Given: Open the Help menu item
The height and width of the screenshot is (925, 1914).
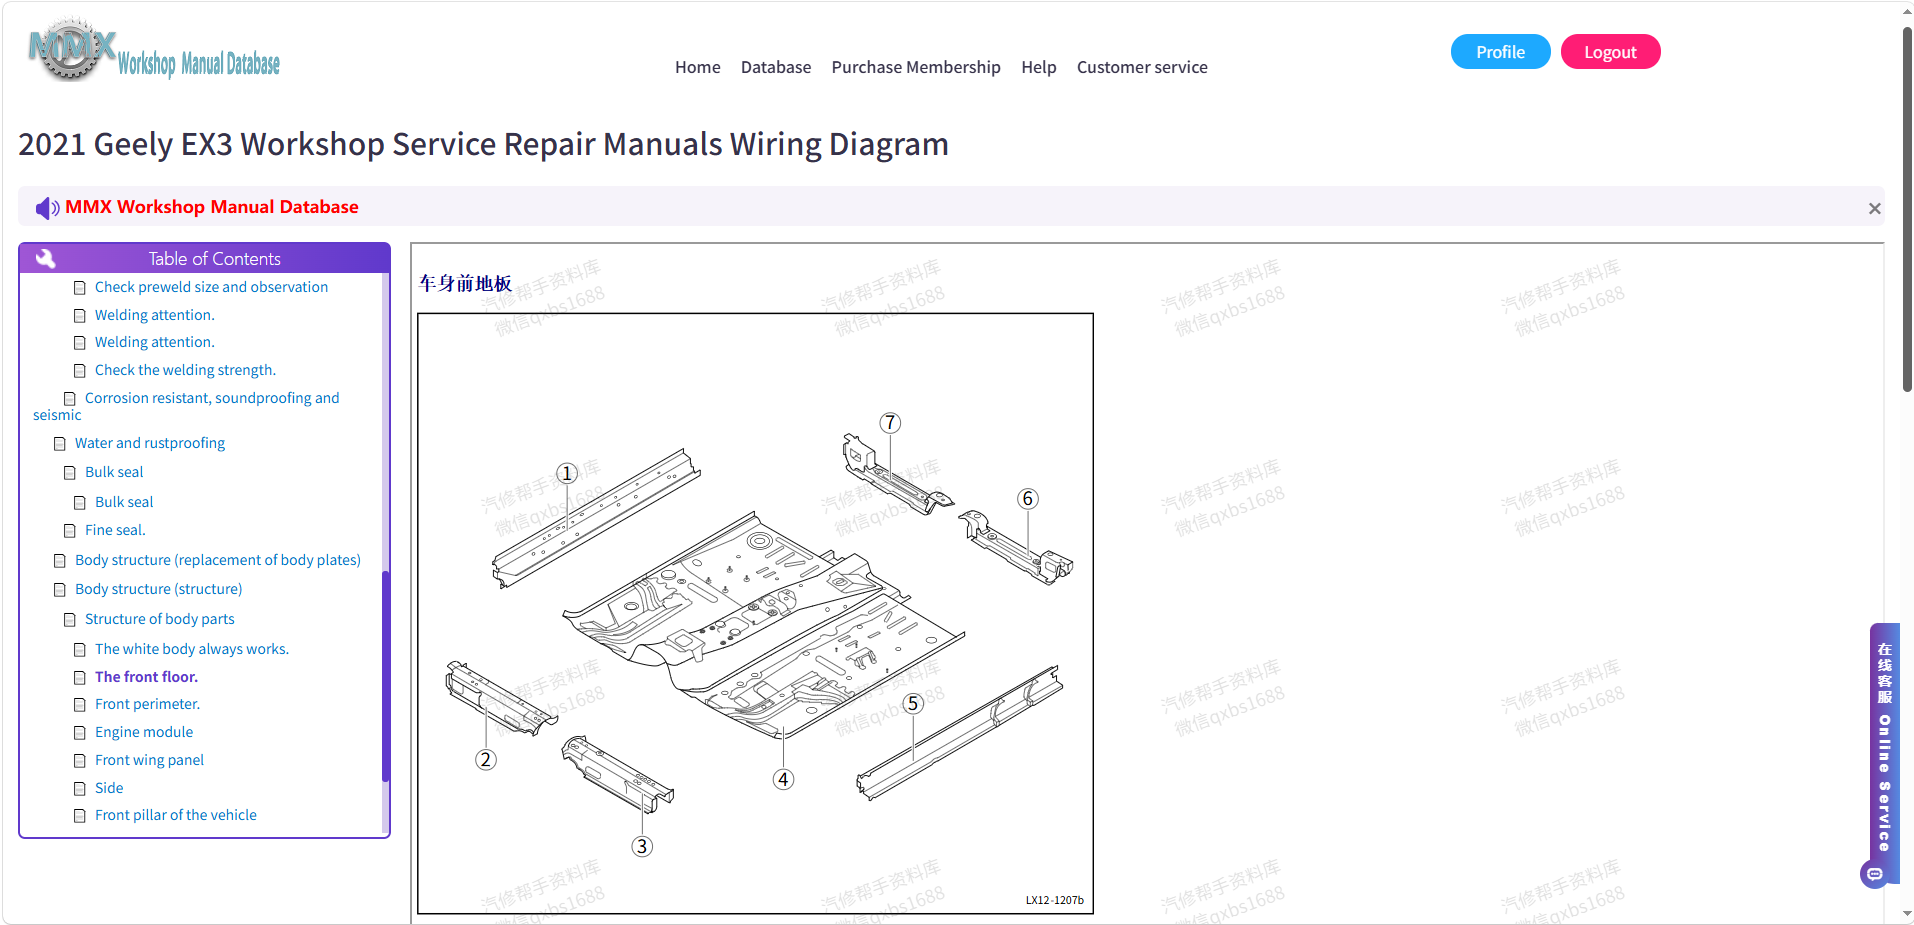Looking at the screenshot, I should click(1039, 67).
